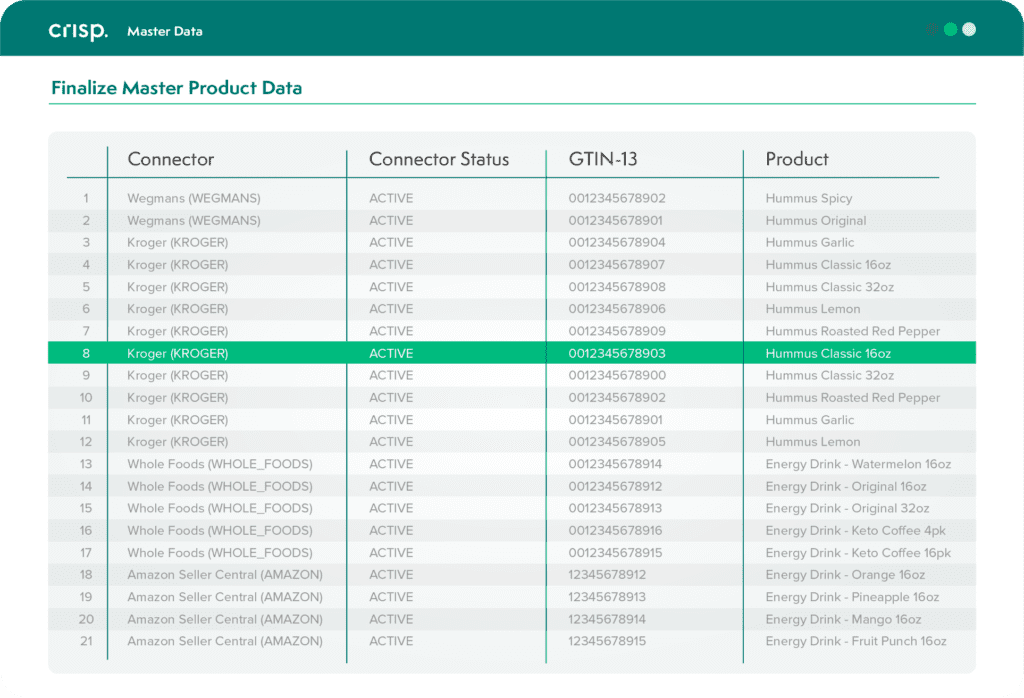Click GTIN 12345678915 in Amazon row 21

607,641
